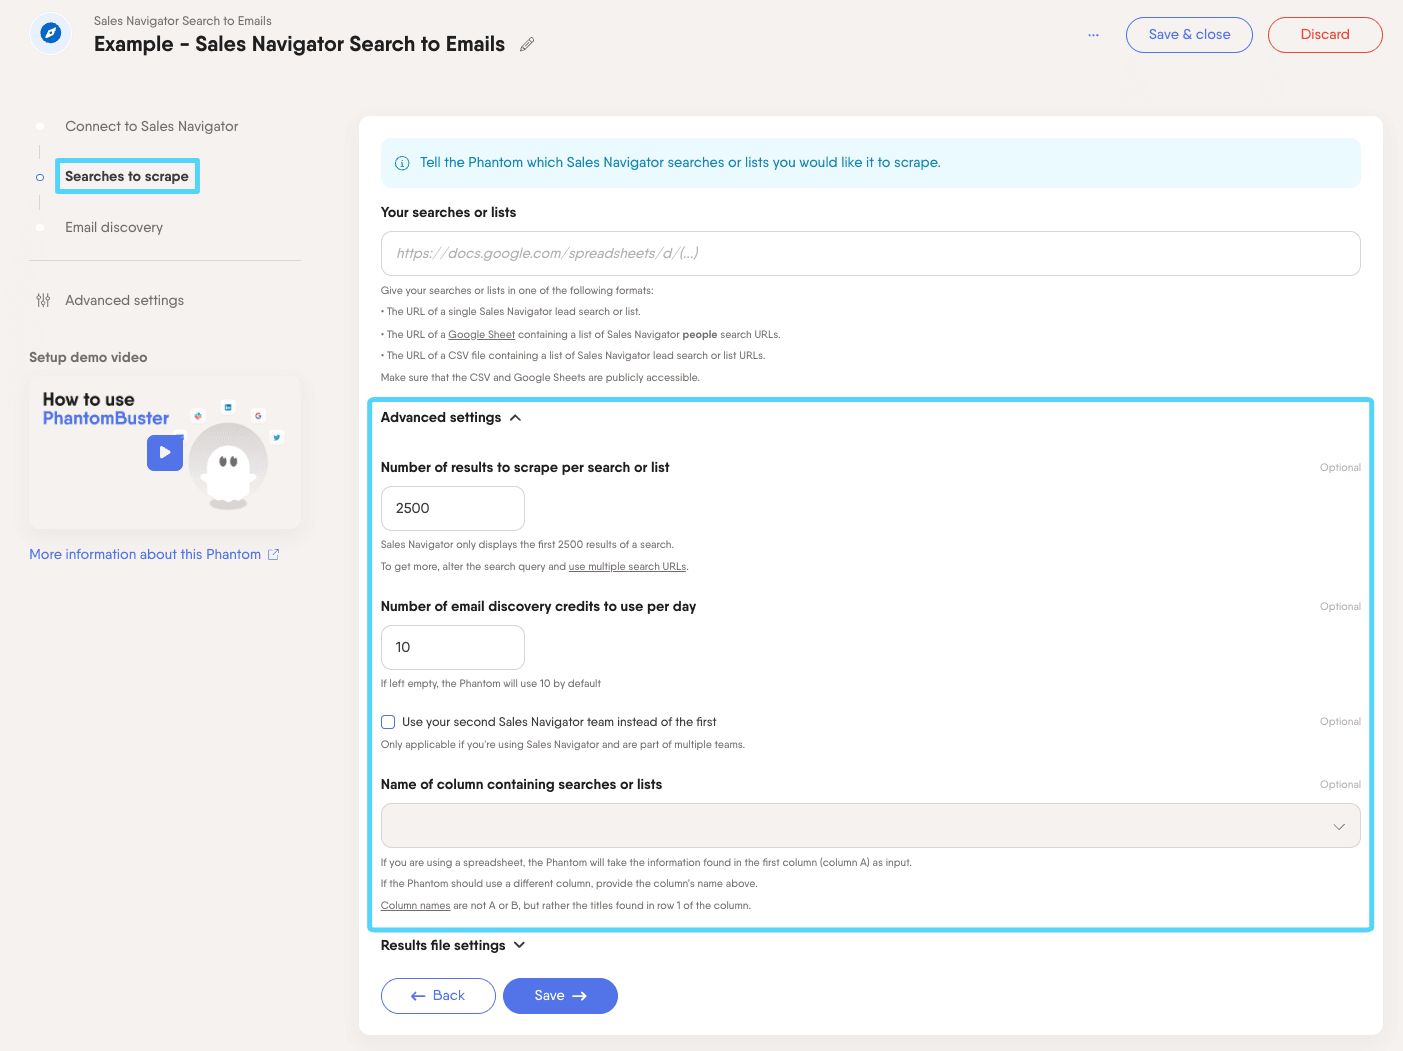Expand the Results file settings section
This screenshot has height=1051, width=1403.
tap(453, 945)
